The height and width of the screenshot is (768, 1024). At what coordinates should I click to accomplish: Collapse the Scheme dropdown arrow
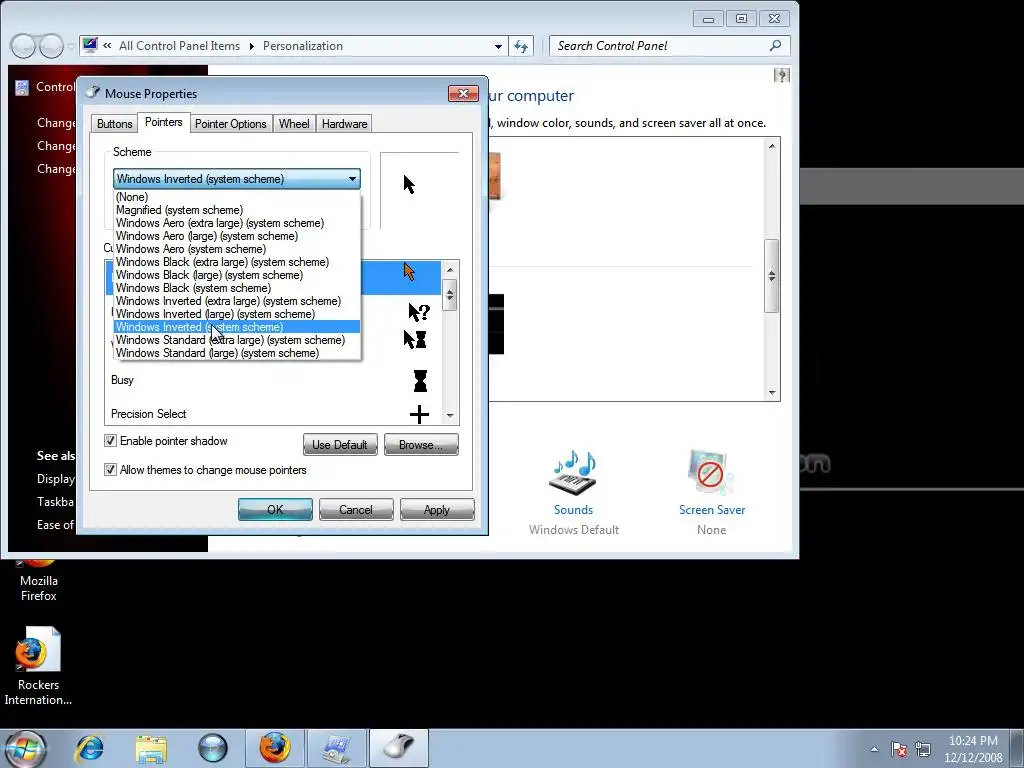tap(352, 179)
